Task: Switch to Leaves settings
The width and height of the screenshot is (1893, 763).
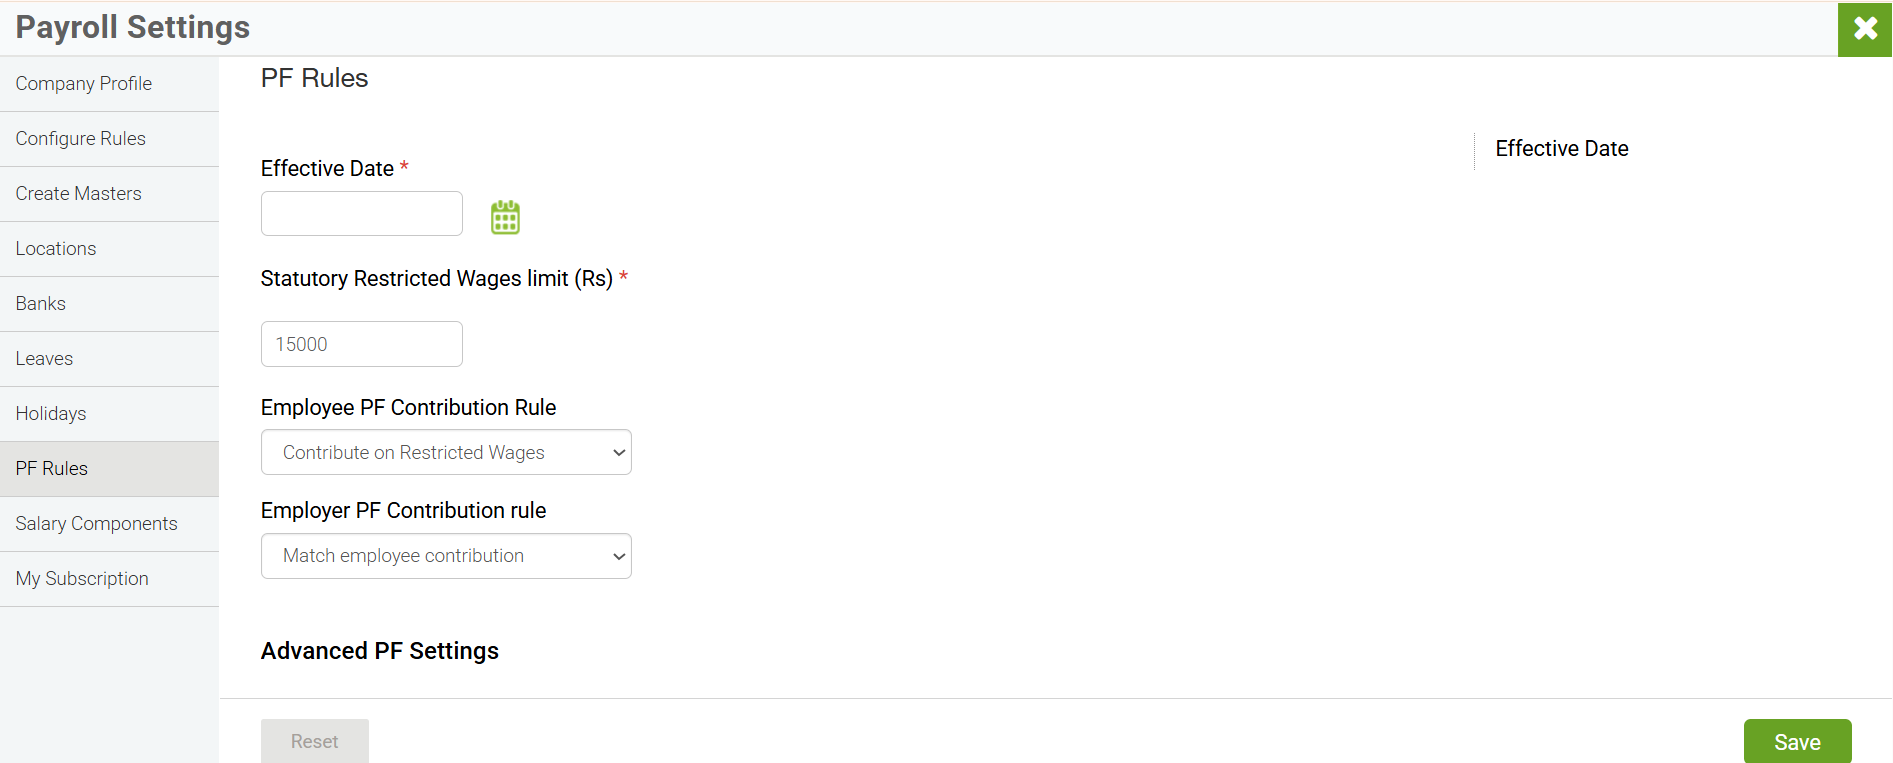Action: click(x=45, y=359)
